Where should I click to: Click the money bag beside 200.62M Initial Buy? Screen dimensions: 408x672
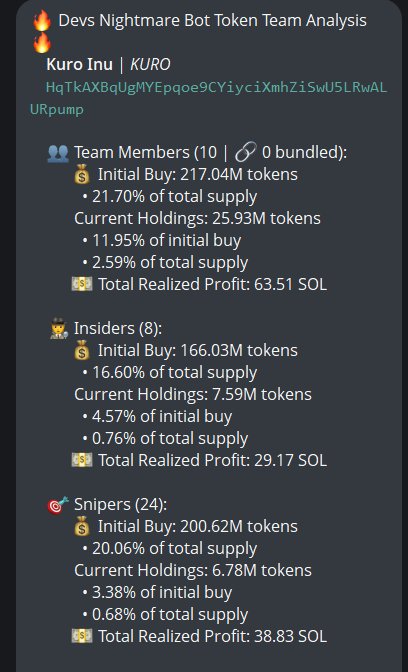point(82,526)
